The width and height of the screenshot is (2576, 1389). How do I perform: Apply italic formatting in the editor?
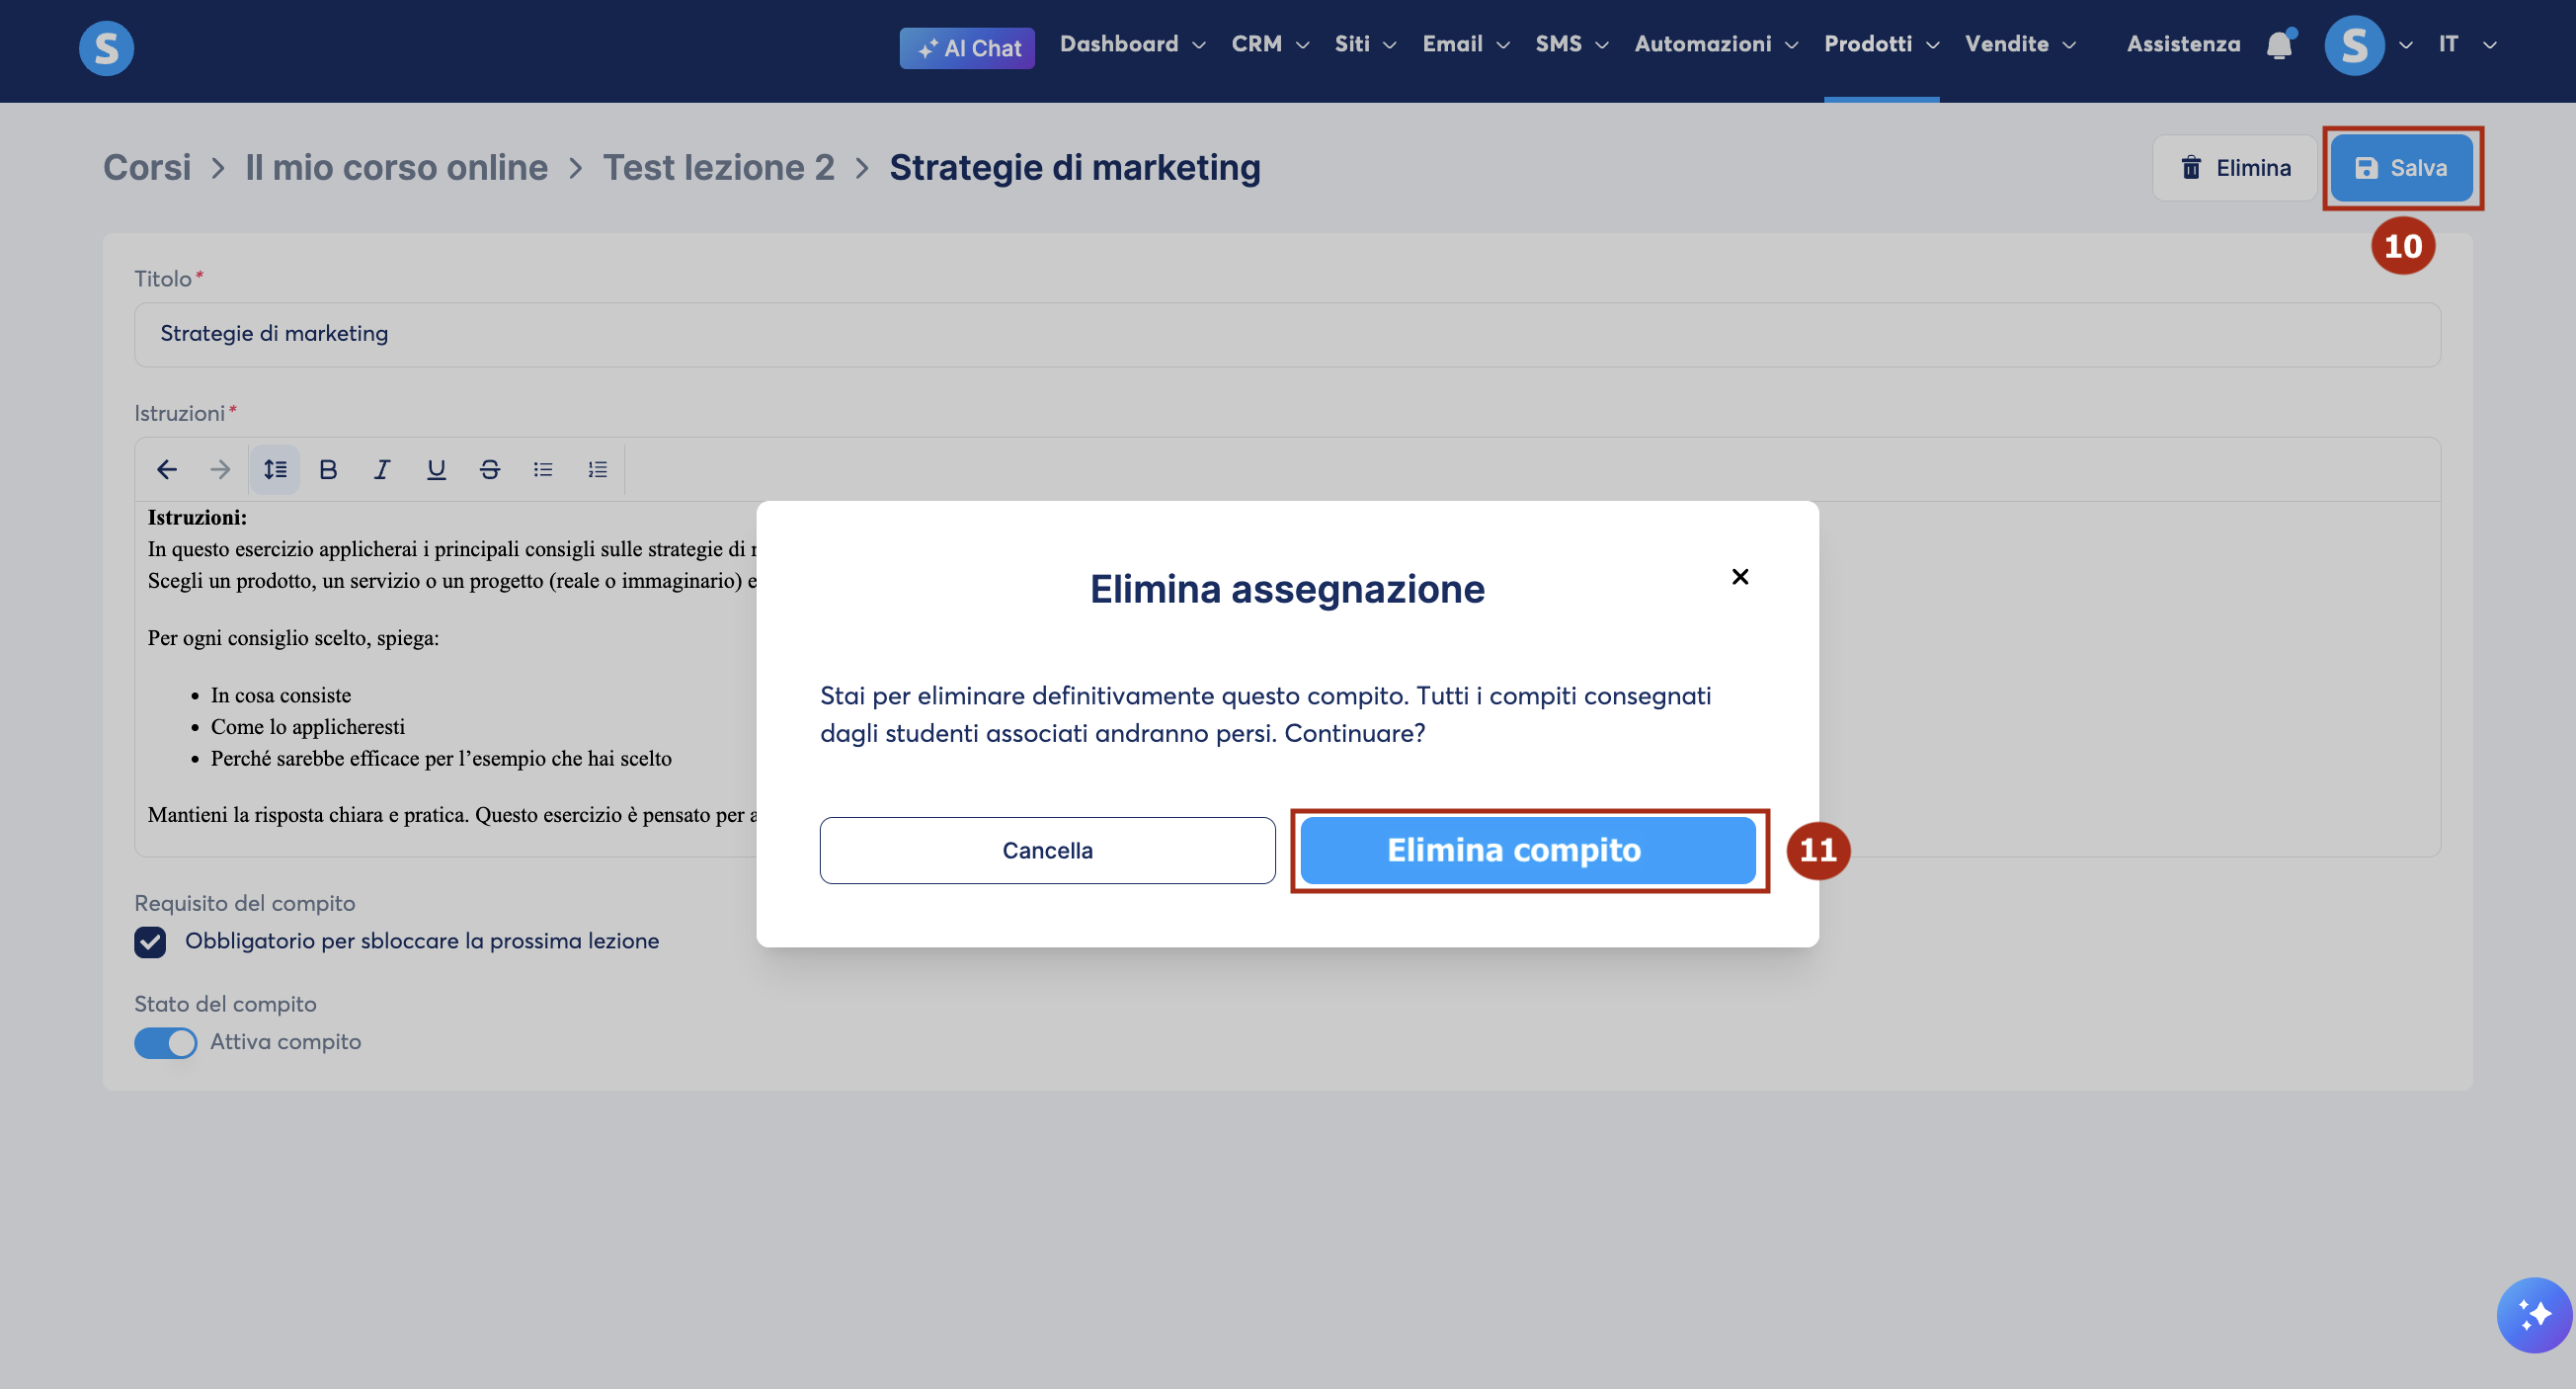coord(382,469)
